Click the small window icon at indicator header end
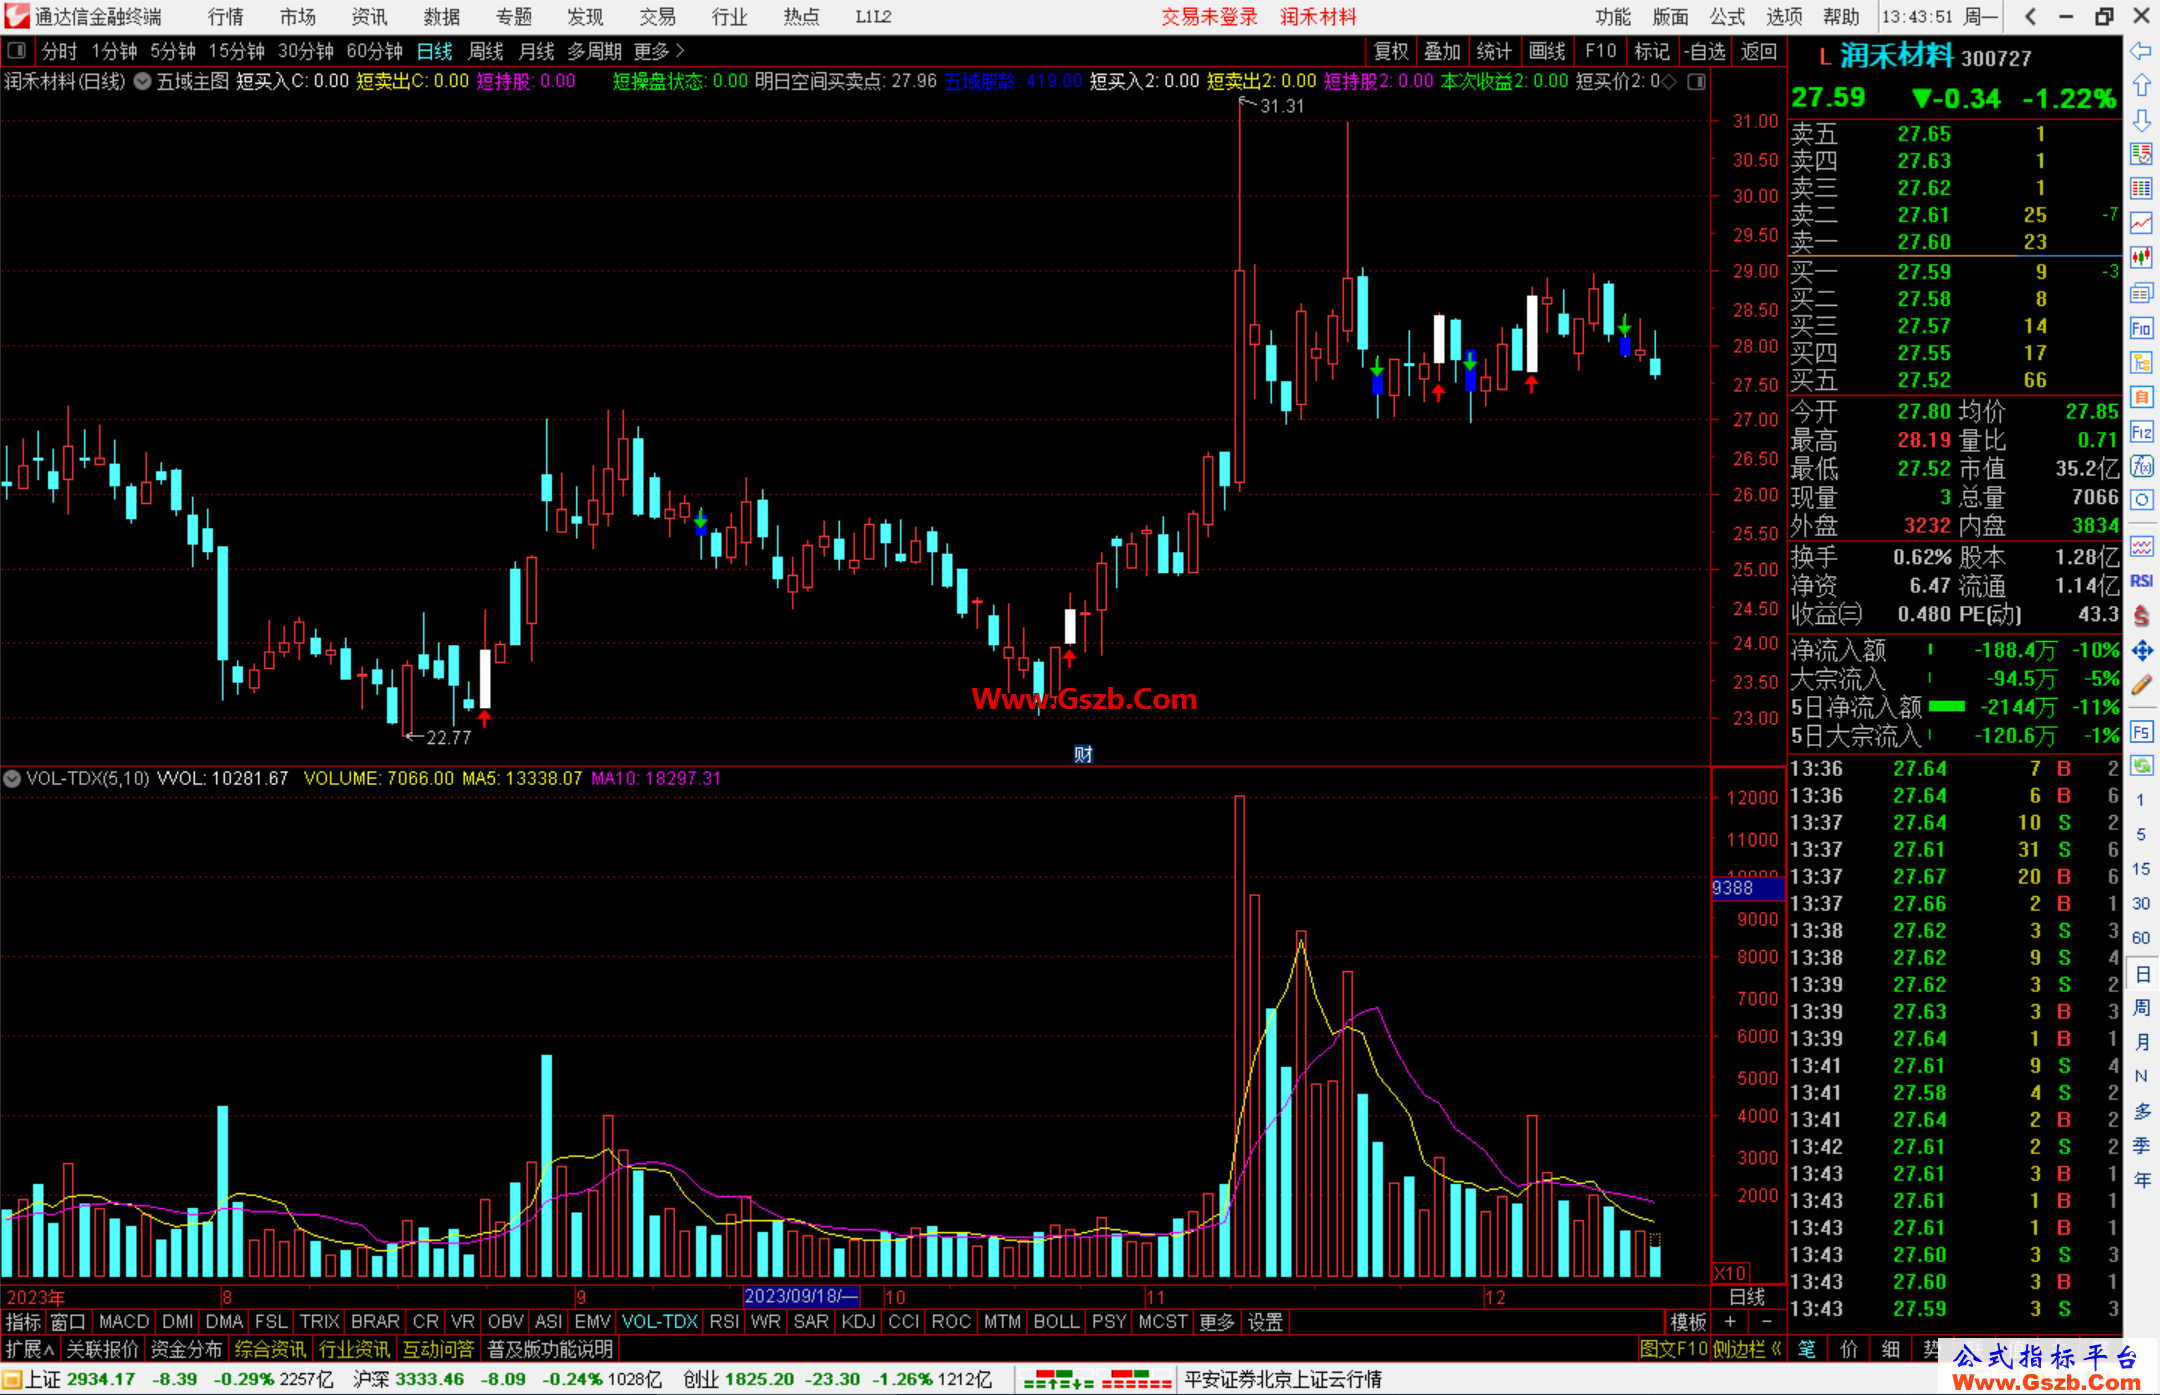 click(x=1697, y=81)
